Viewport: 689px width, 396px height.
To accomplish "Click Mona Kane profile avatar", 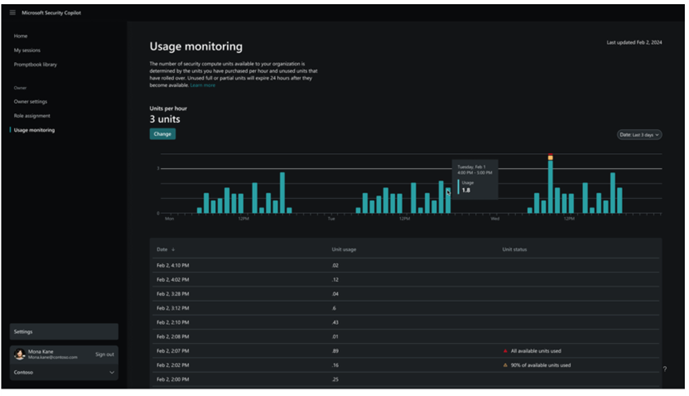I will click(x=19, y=354).
